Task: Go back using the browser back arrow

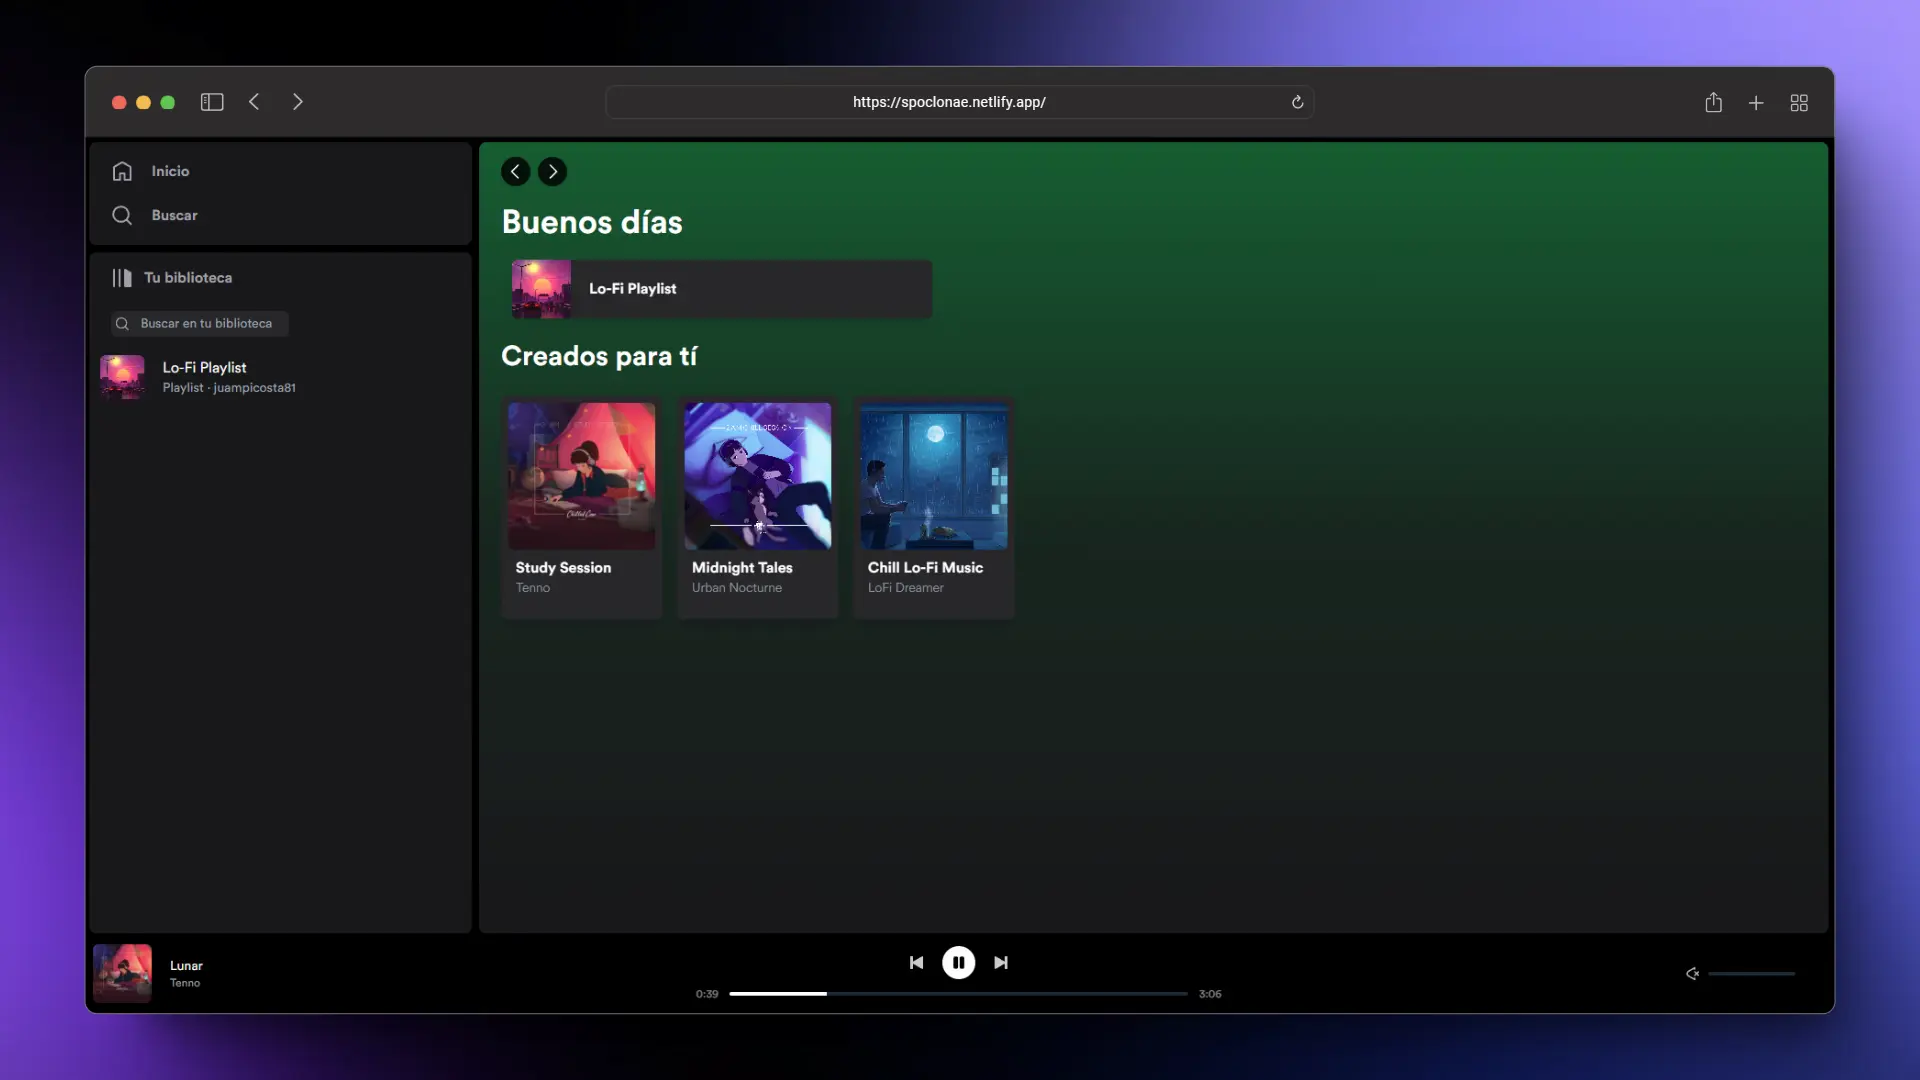Action: click(x=254, y=102)
